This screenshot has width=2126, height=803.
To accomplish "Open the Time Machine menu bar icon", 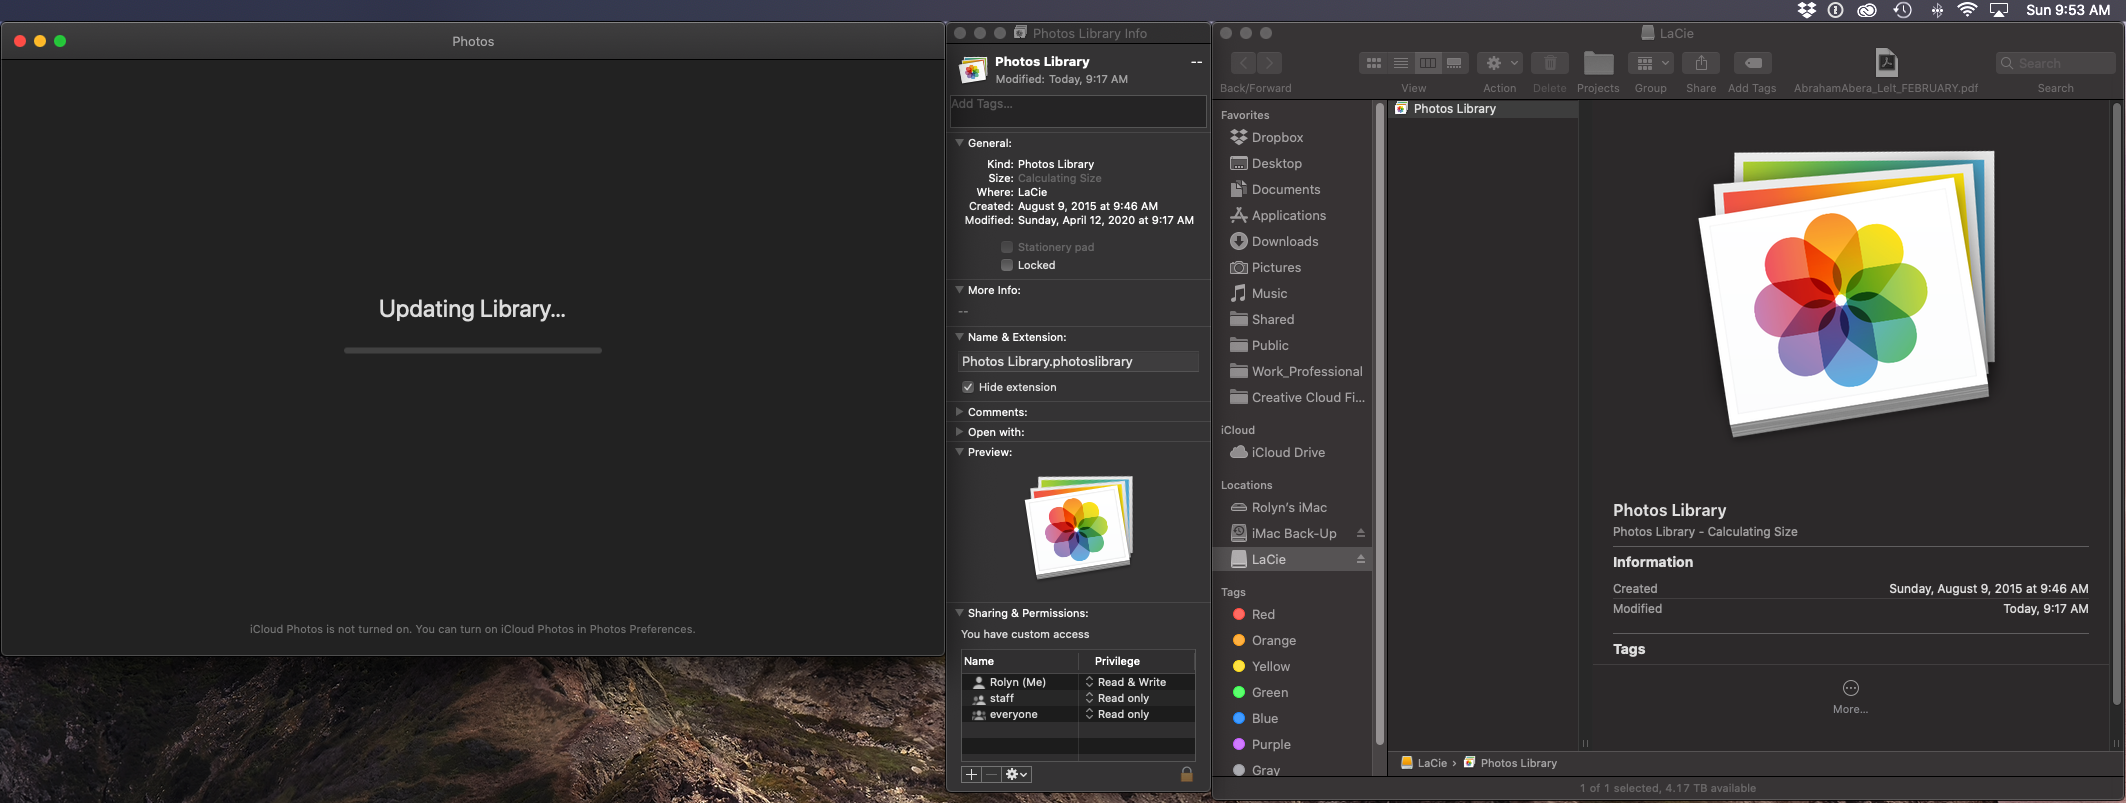I will (x=1902, y=10).
